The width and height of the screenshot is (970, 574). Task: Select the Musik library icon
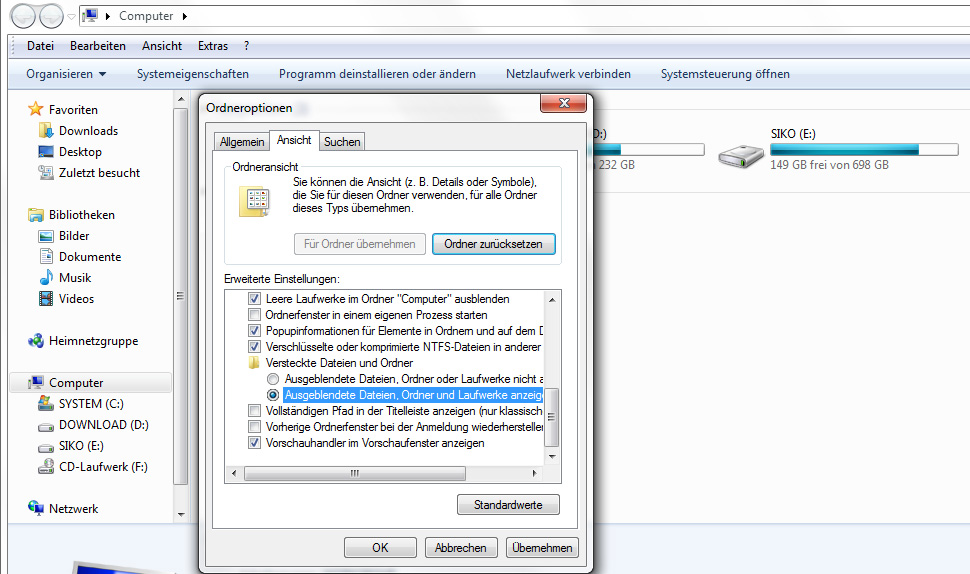(x=45, y=278)
